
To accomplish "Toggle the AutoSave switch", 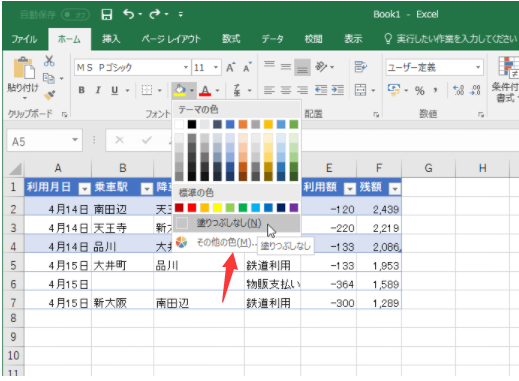I will 75,15.
